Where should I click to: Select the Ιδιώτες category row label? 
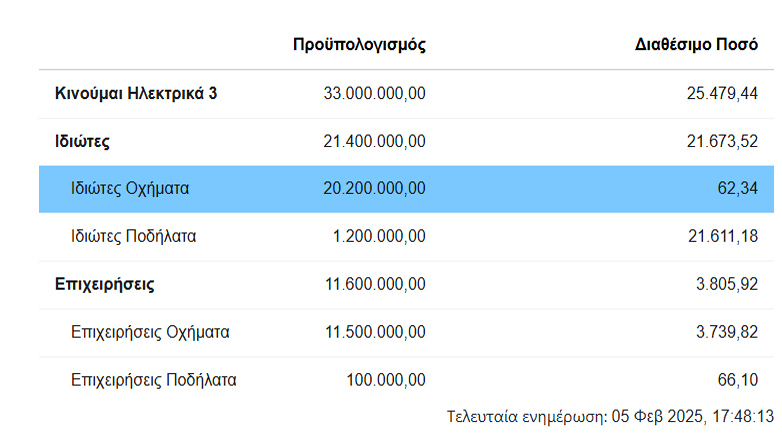tap(82, 142)
